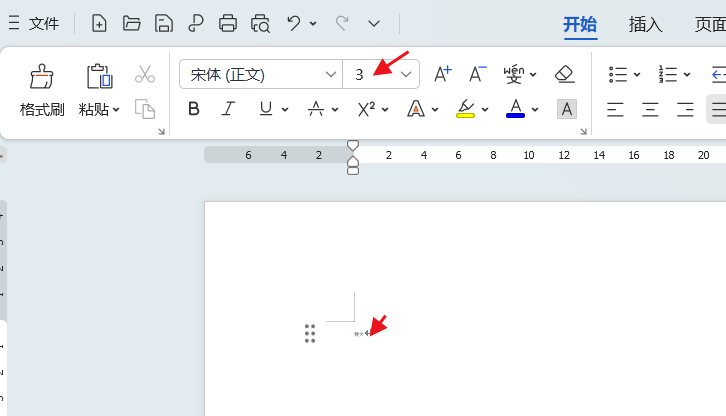
Task: Cut selection with the scissors icon
Action: pos(145,74)
